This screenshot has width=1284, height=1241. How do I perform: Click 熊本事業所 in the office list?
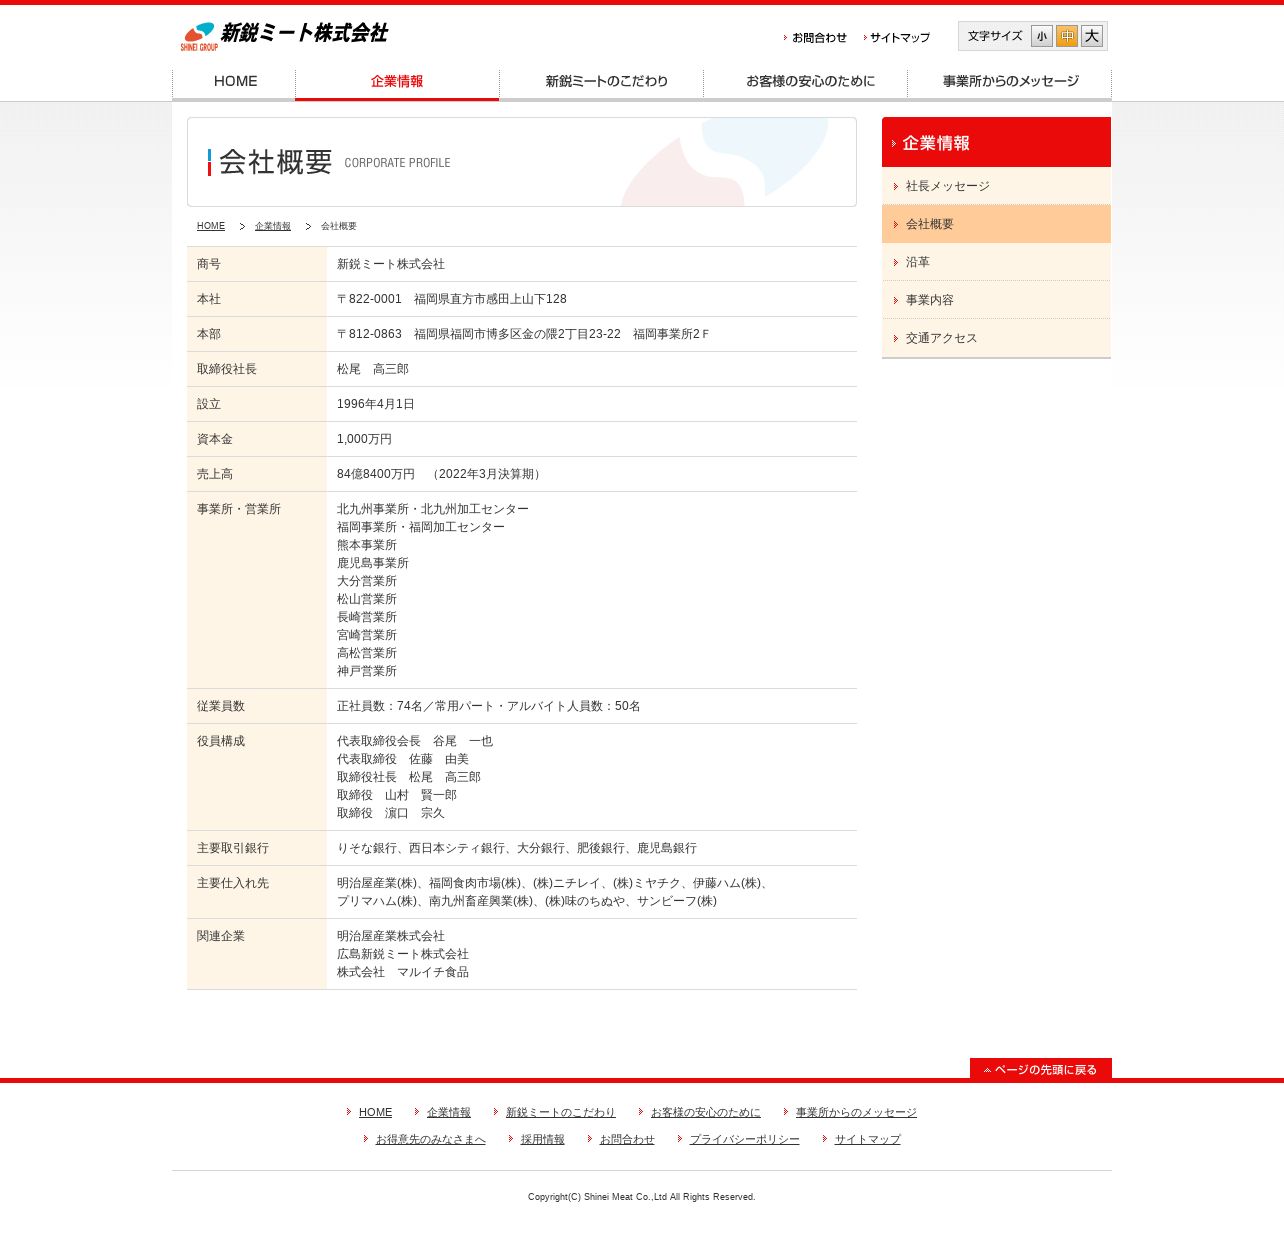367,545
